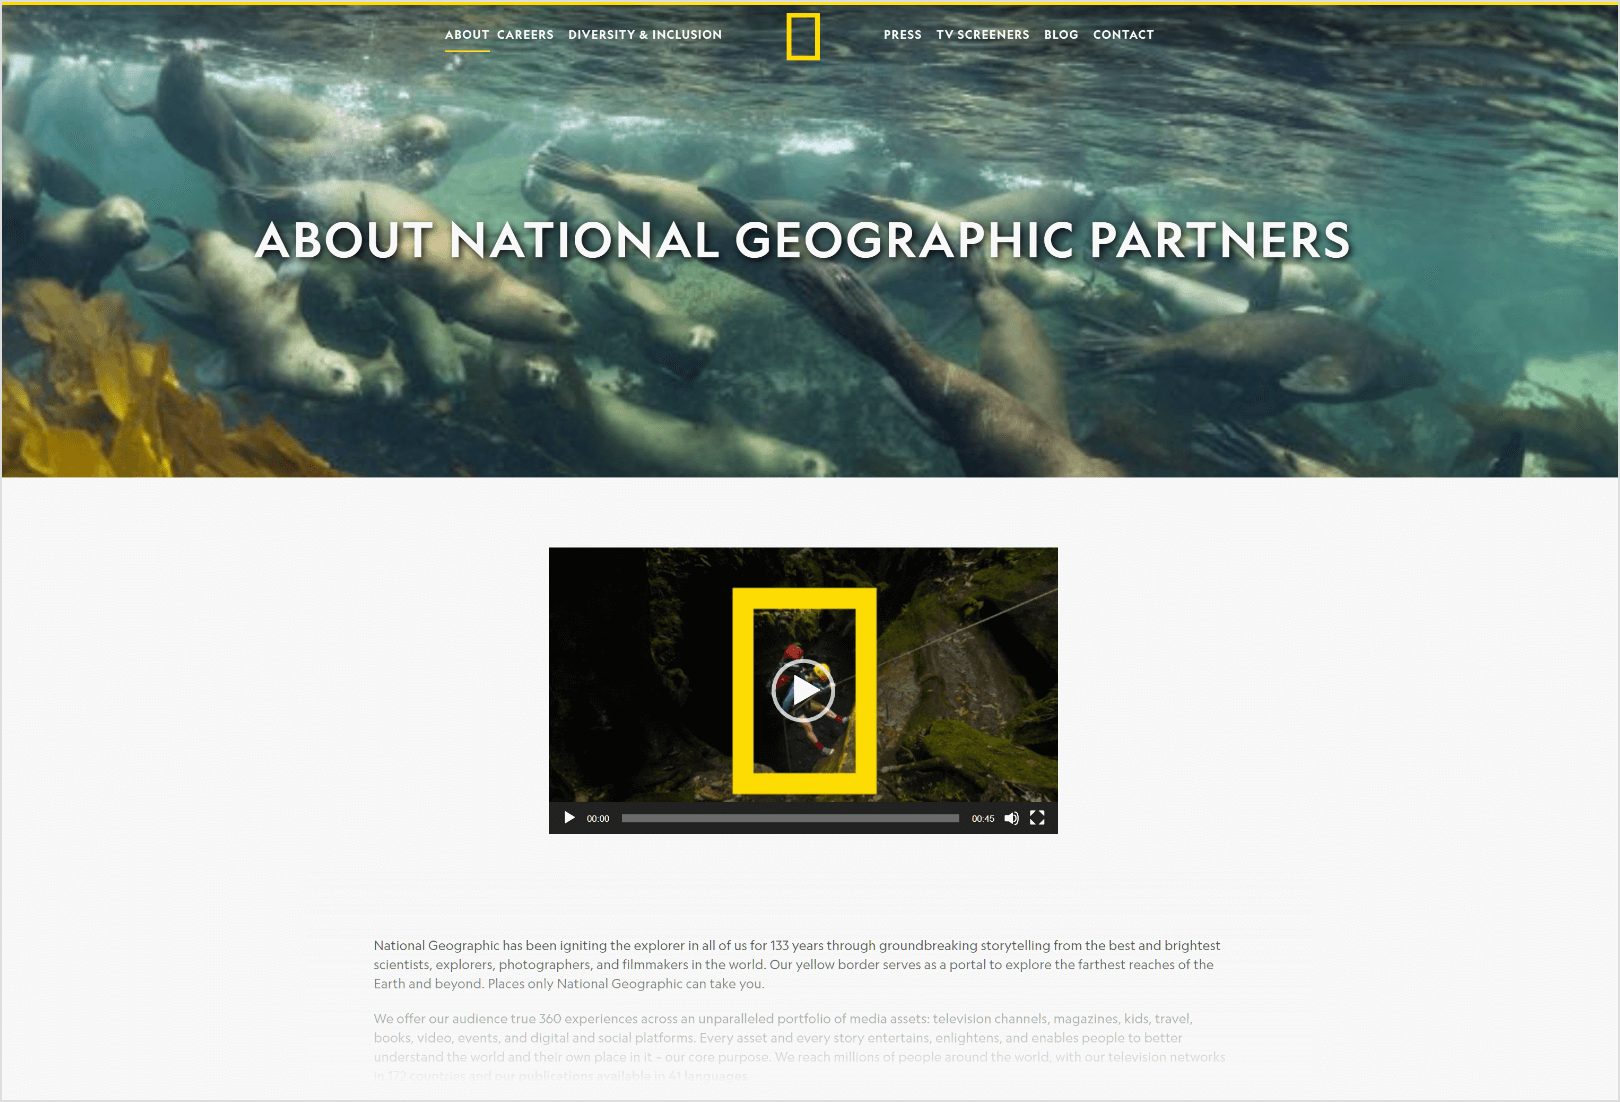Play the video with center play button
Screen dimensions: 1620x1102
(803, 690)
